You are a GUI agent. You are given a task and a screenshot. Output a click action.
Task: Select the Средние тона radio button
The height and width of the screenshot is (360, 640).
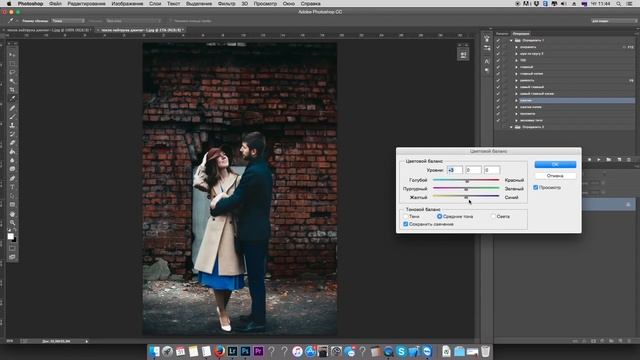click(440, 216)
